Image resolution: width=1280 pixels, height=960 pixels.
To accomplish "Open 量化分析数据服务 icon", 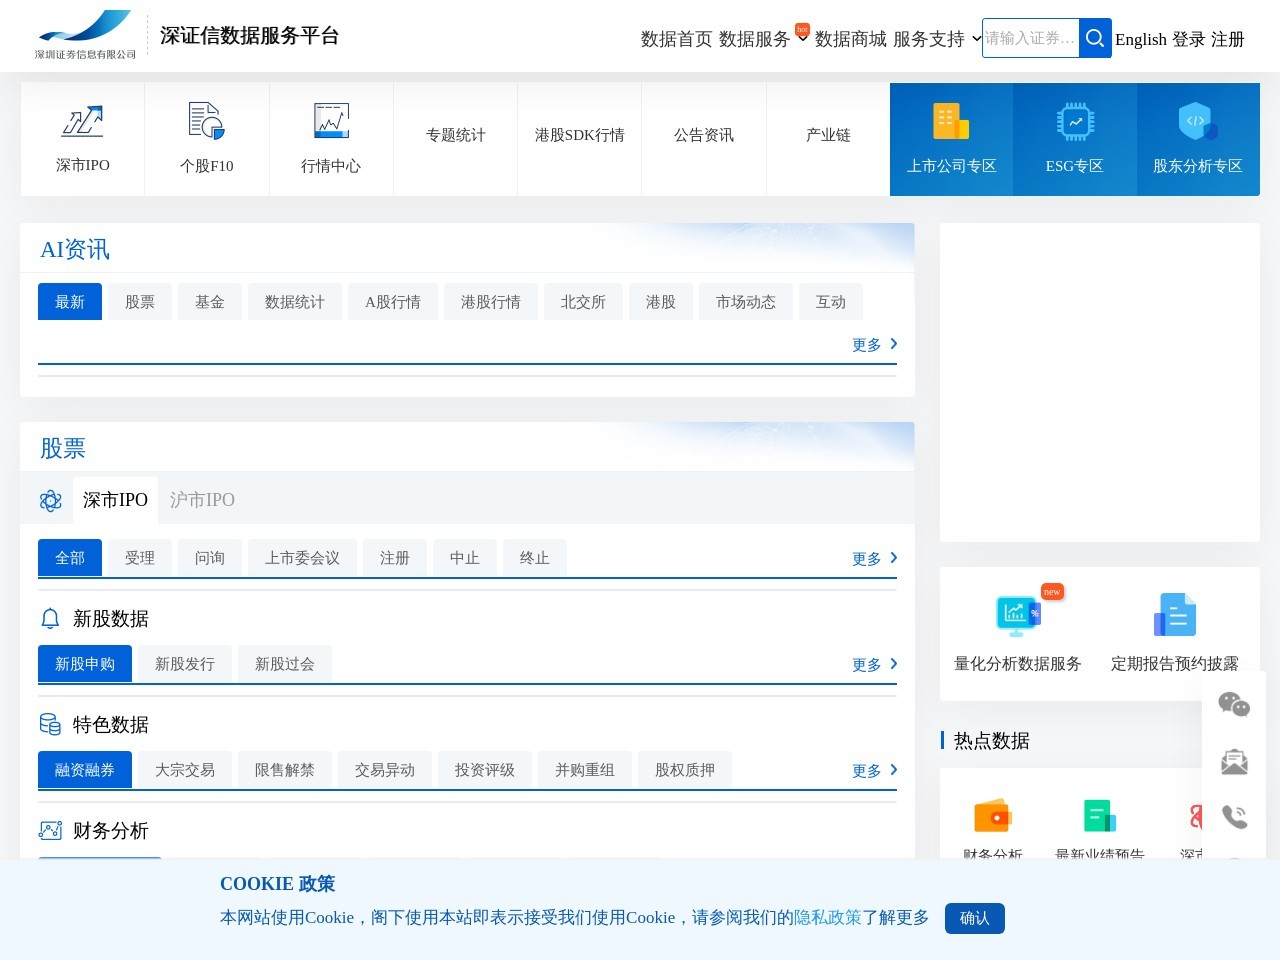I will (x=1017, y=615).
